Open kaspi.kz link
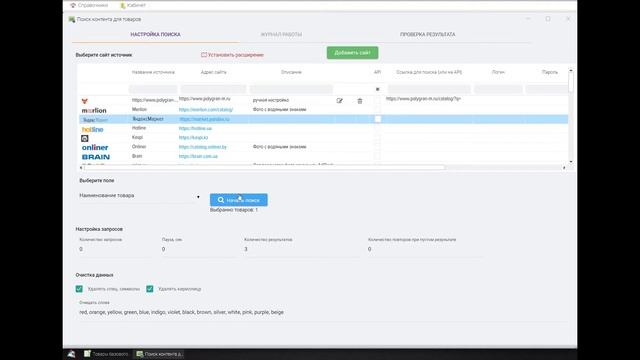 [x=193, y=138]
